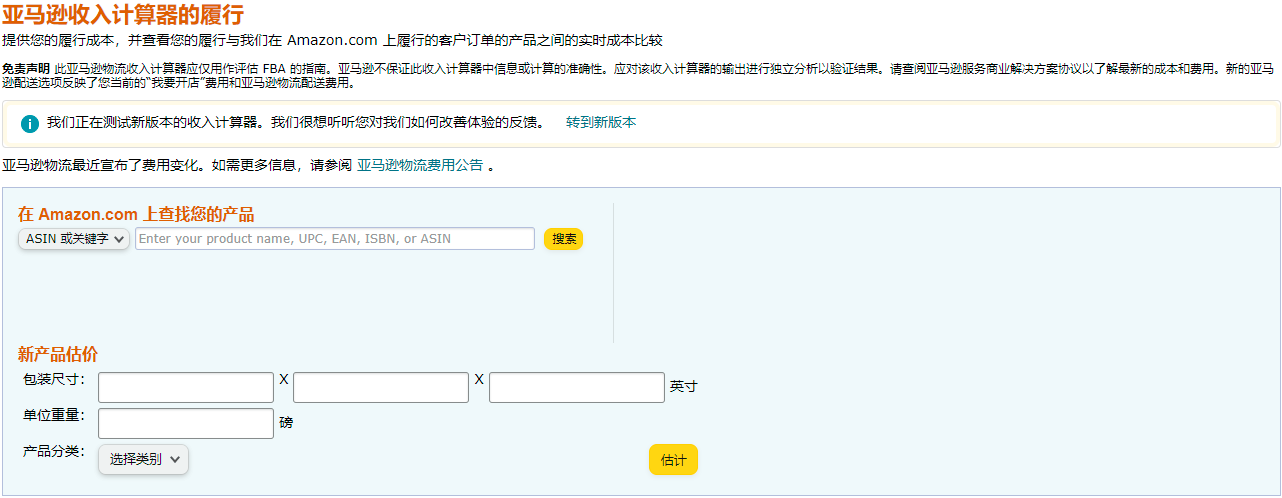This screenshot has height=498, width=1282.
Task: Click the 搜索 button
Action: point(564,239)
